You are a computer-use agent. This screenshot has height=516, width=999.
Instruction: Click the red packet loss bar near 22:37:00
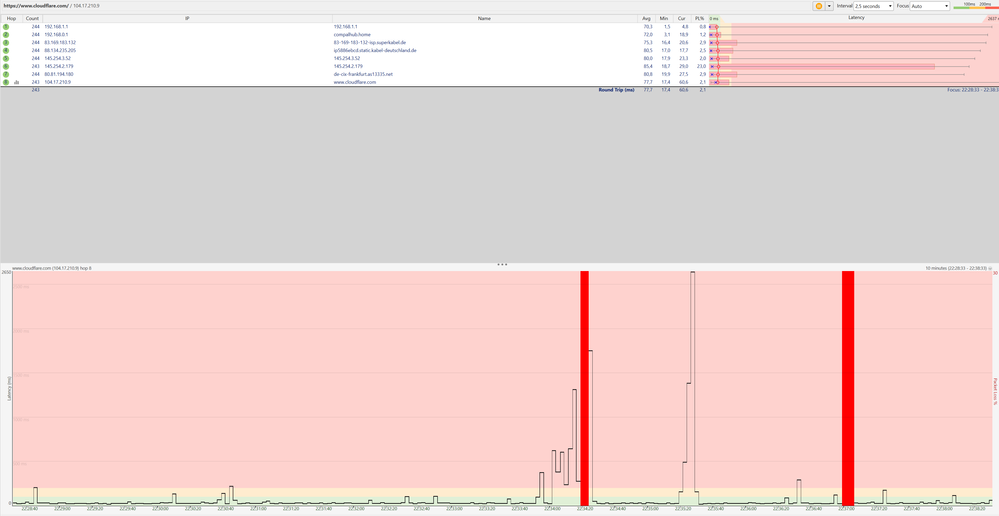848,388
